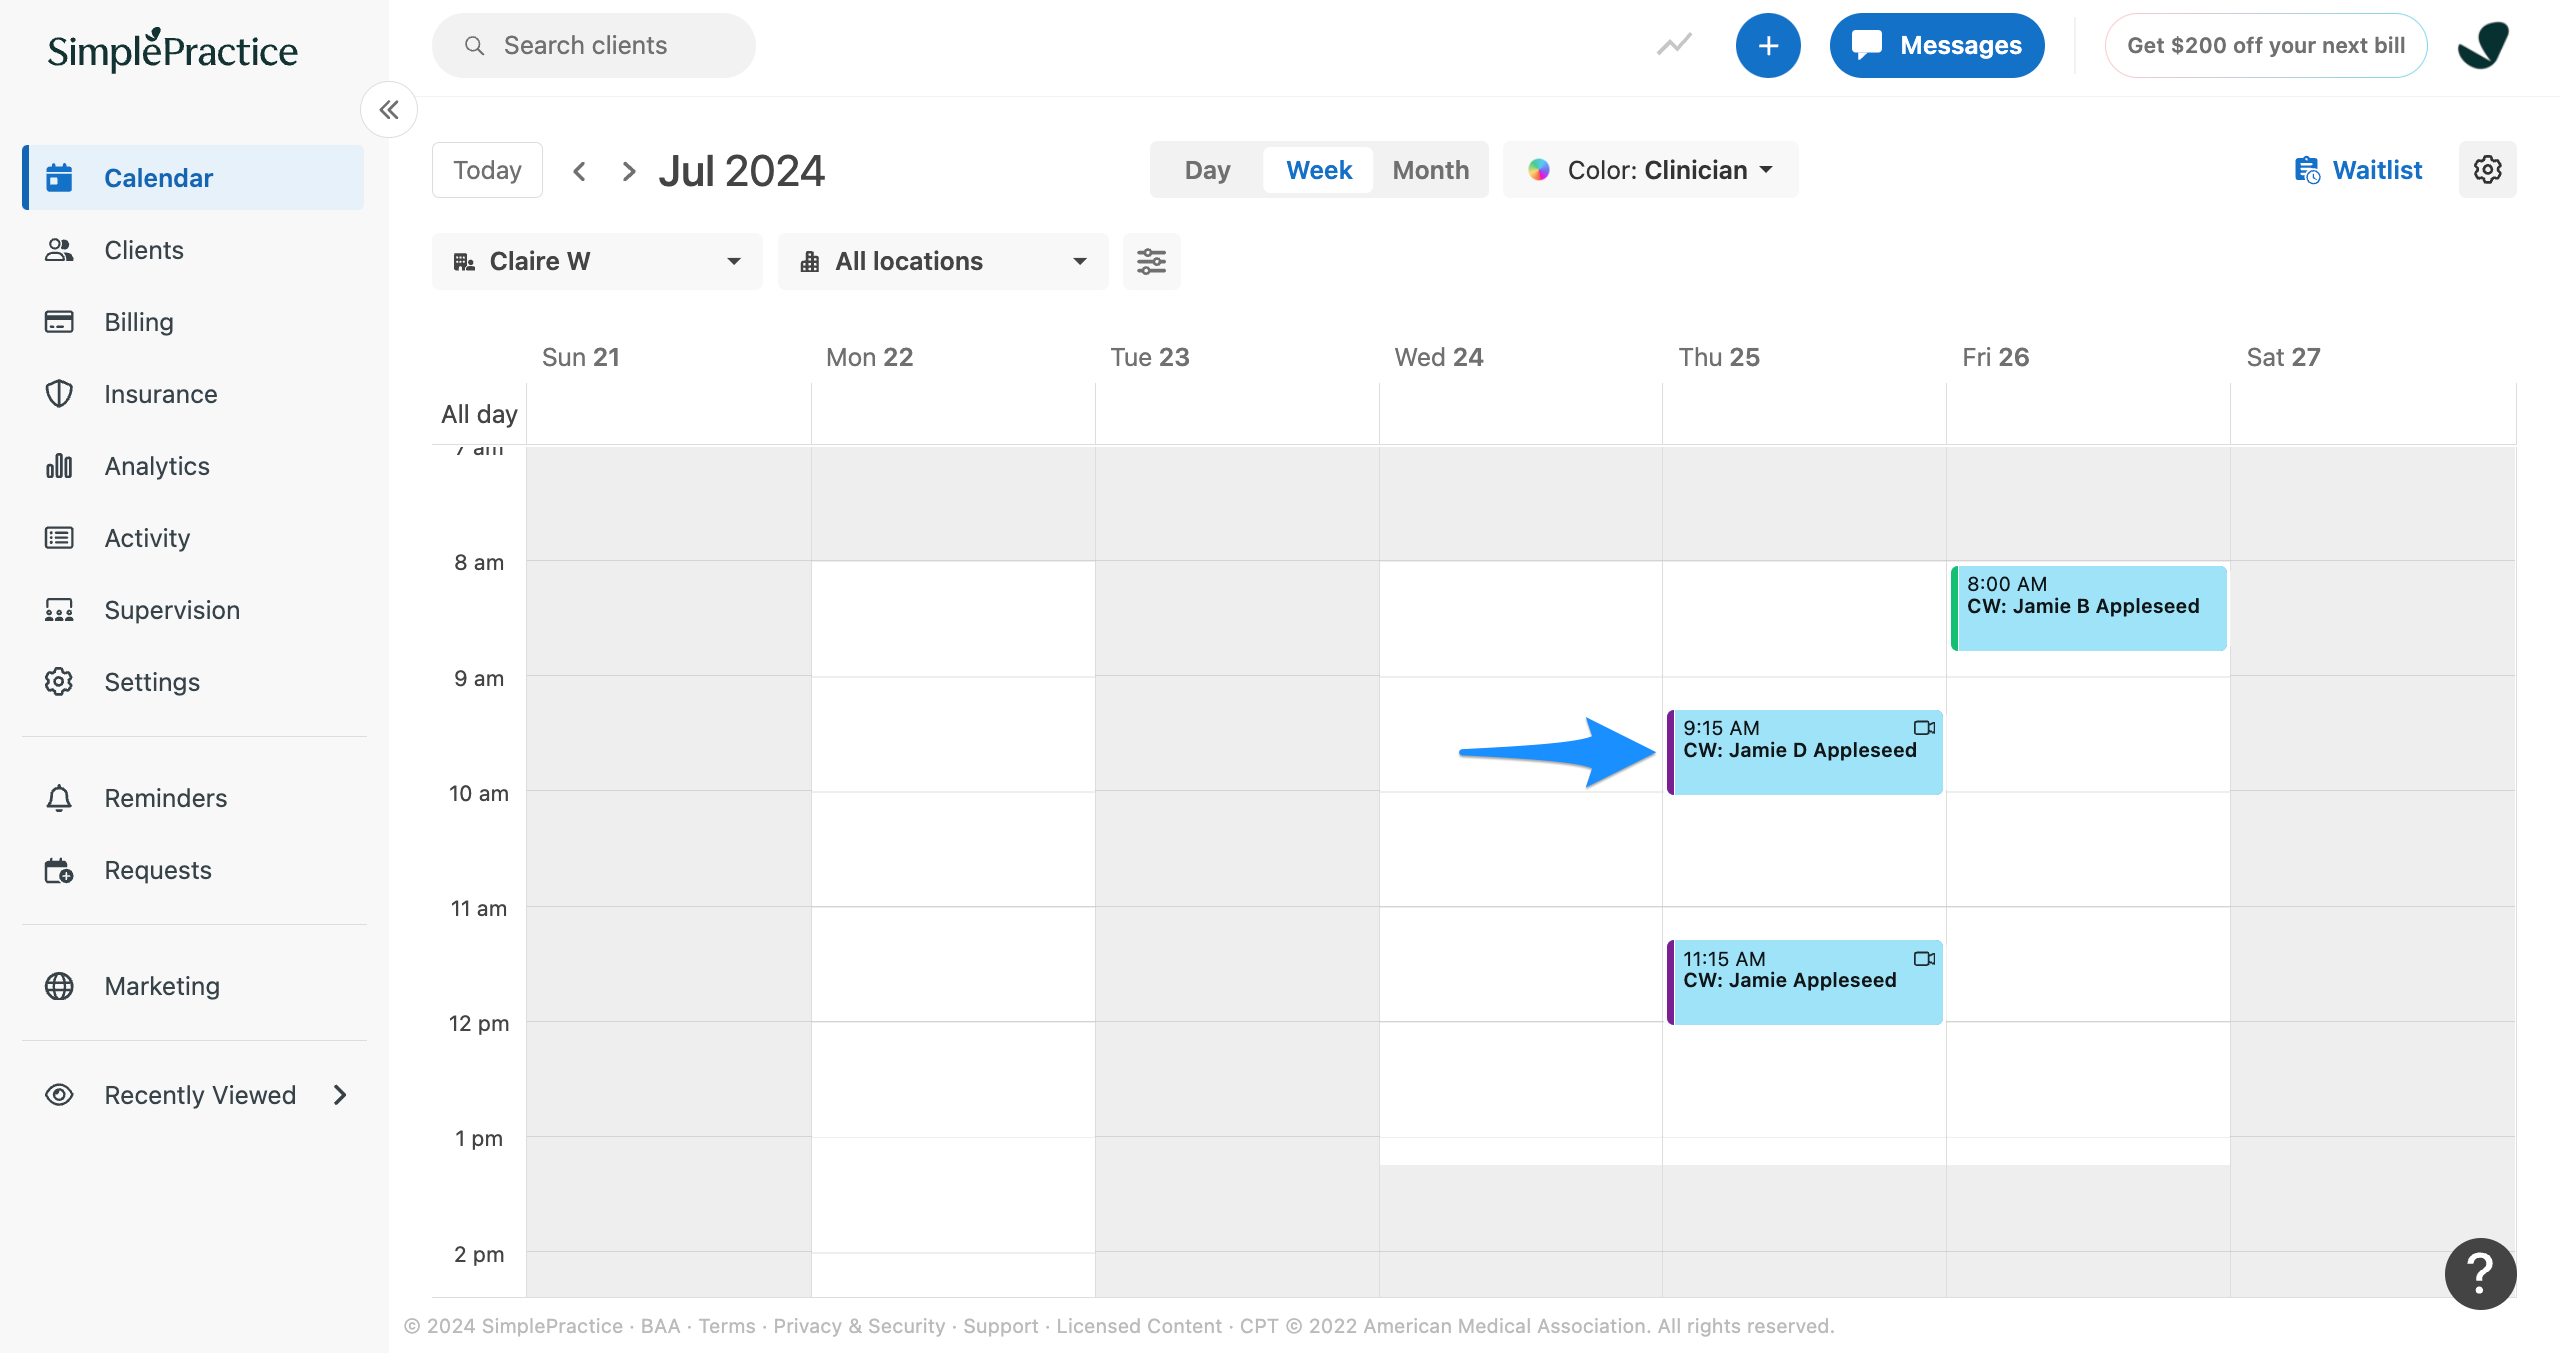
Task: Open the Color: Clinician dropdown
Action: [1650, 169]
